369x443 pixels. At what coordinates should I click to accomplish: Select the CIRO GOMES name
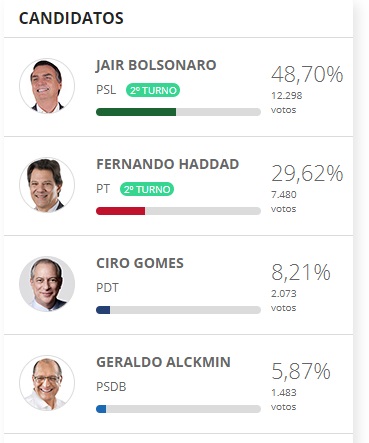click(140, 263)
